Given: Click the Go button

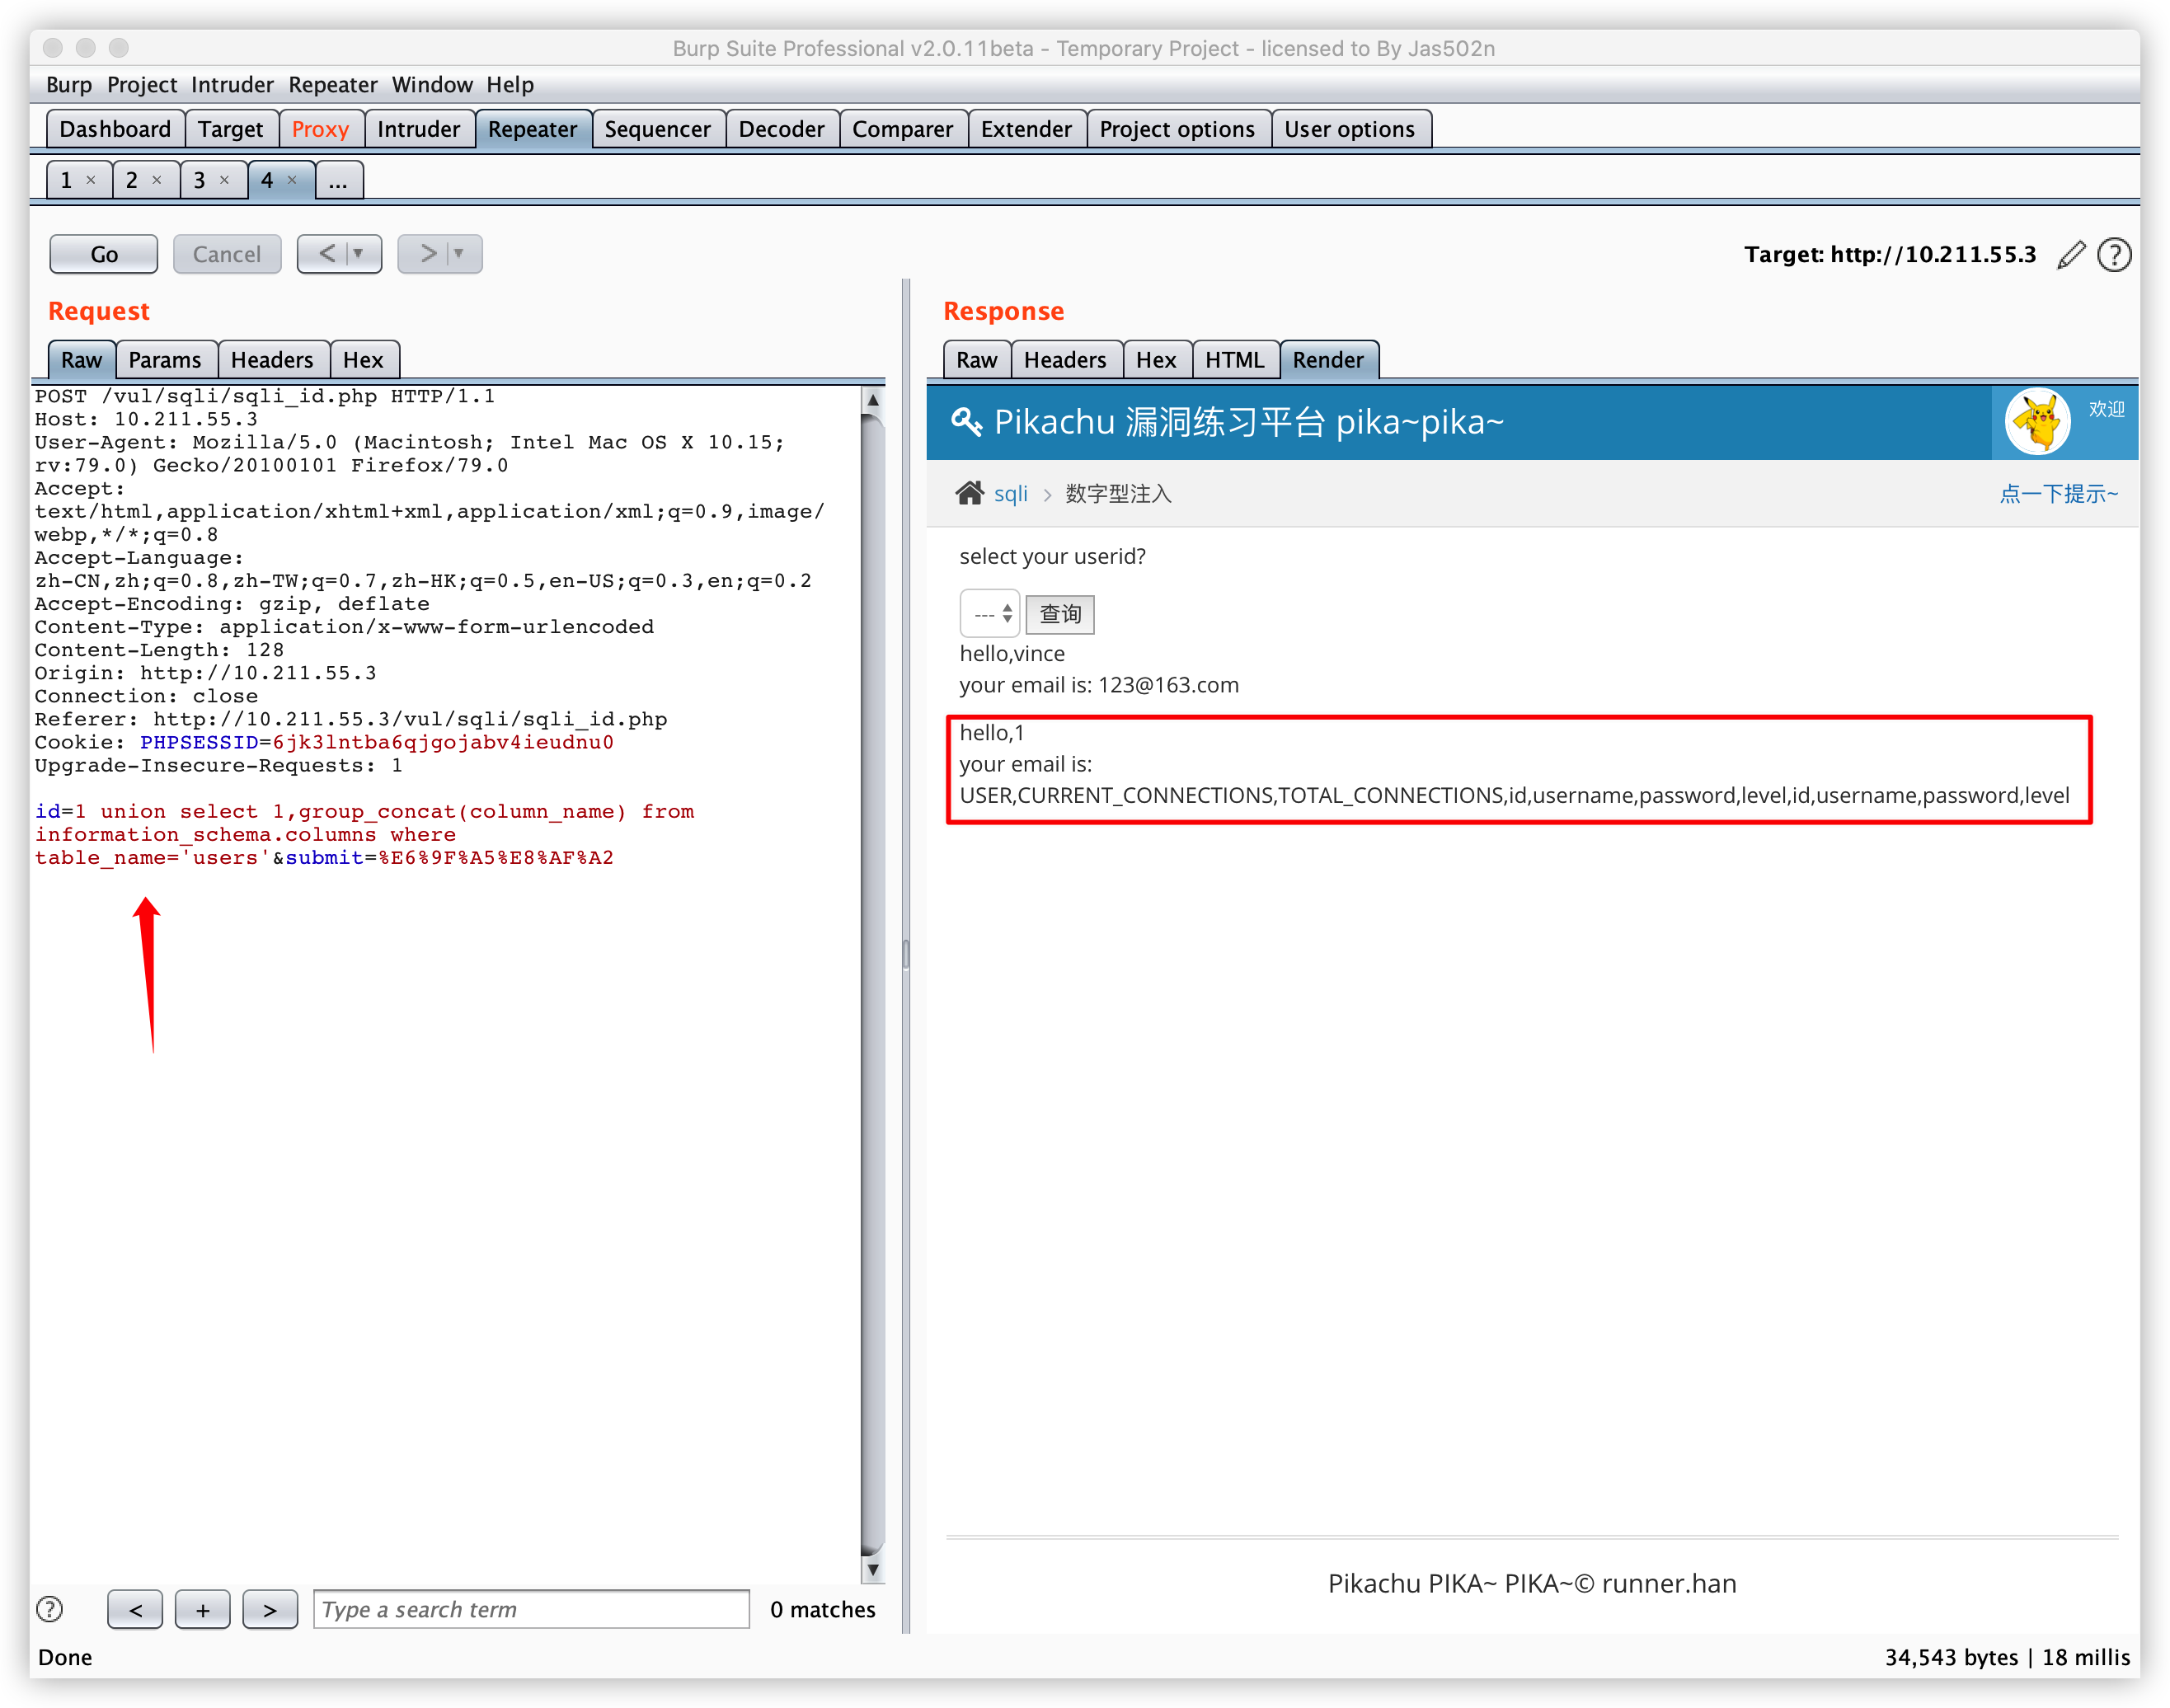Looking at the screenshot, I should pyautogui.click(x=103, y=254).
